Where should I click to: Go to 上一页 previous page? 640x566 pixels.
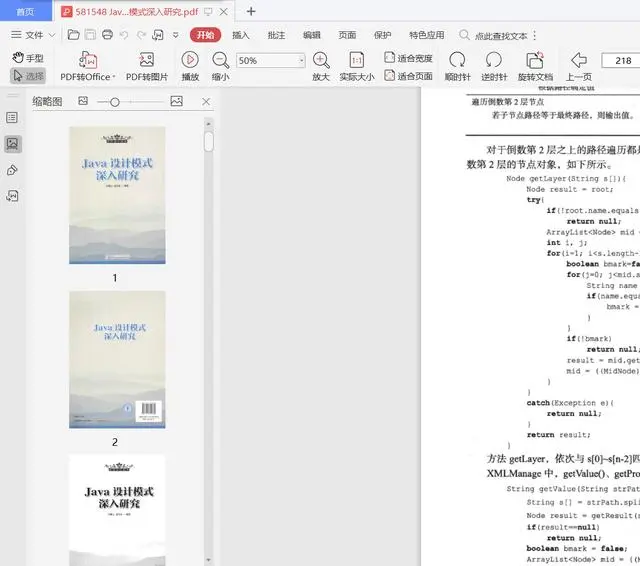579,66
